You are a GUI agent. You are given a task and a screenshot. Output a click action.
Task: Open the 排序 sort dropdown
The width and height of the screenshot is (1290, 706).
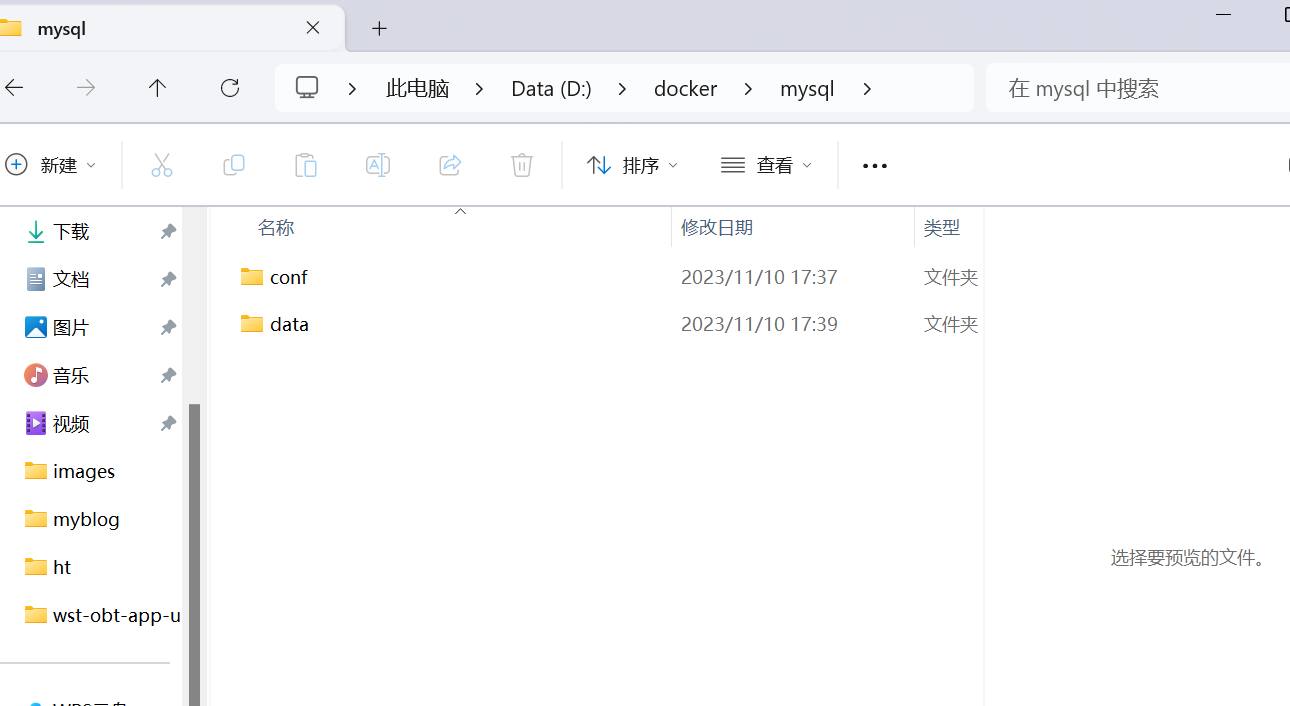click(x=633, y=165)
